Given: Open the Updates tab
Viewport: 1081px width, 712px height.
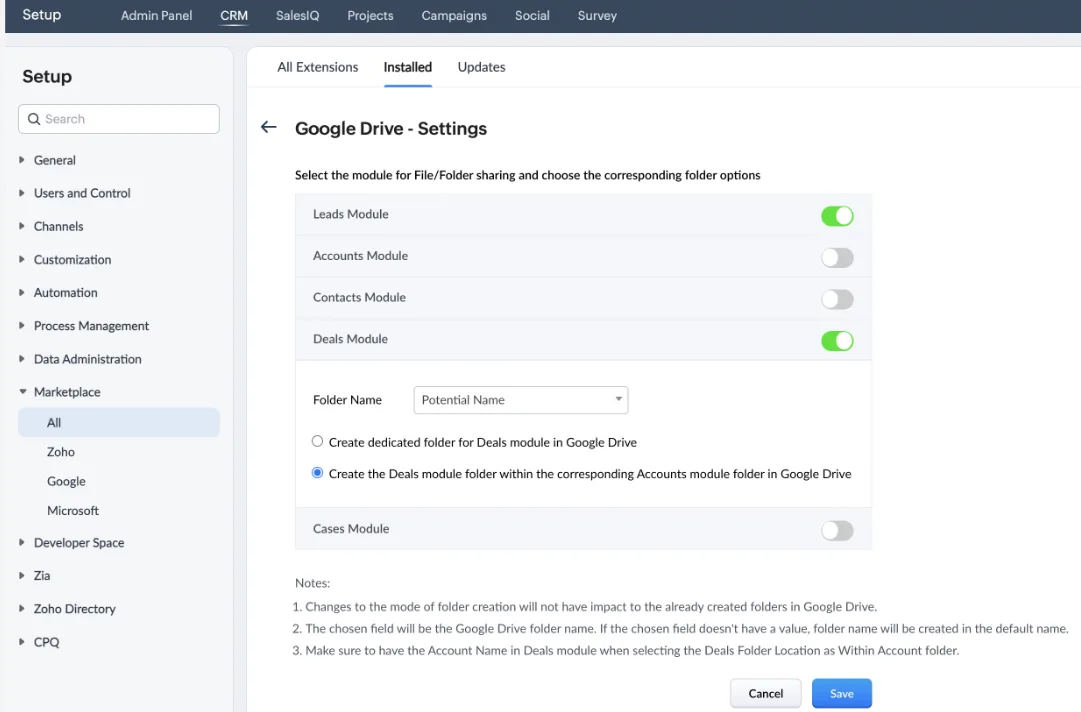Looking at the screenshot, I should 481,66.
